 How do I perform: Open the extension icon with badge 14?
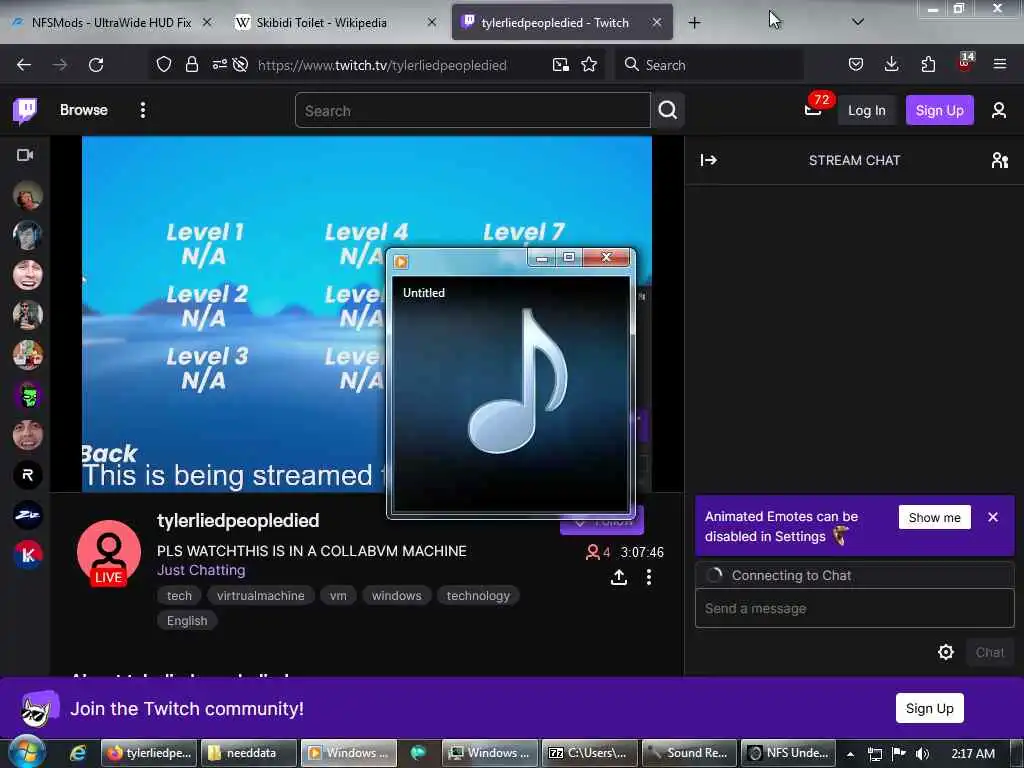(964, 63)
